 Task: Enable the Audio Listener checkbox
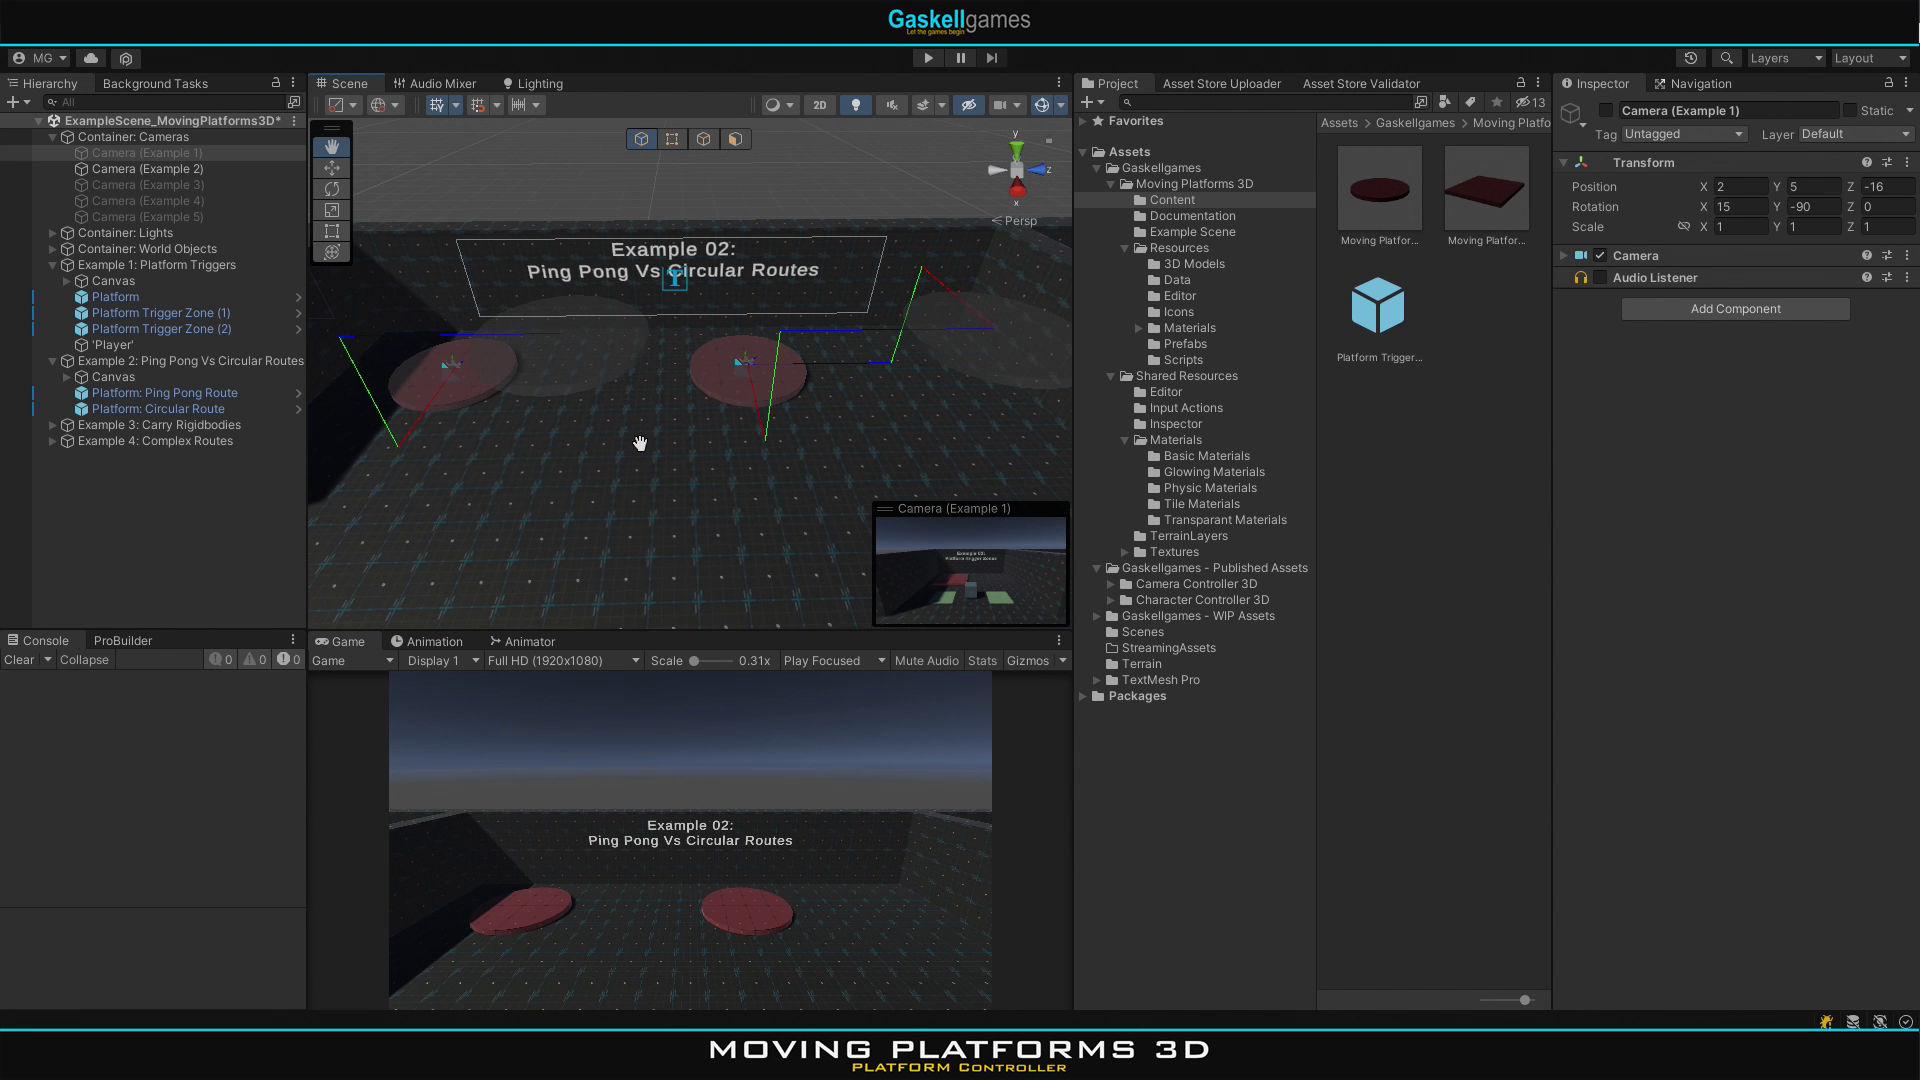1600,277
